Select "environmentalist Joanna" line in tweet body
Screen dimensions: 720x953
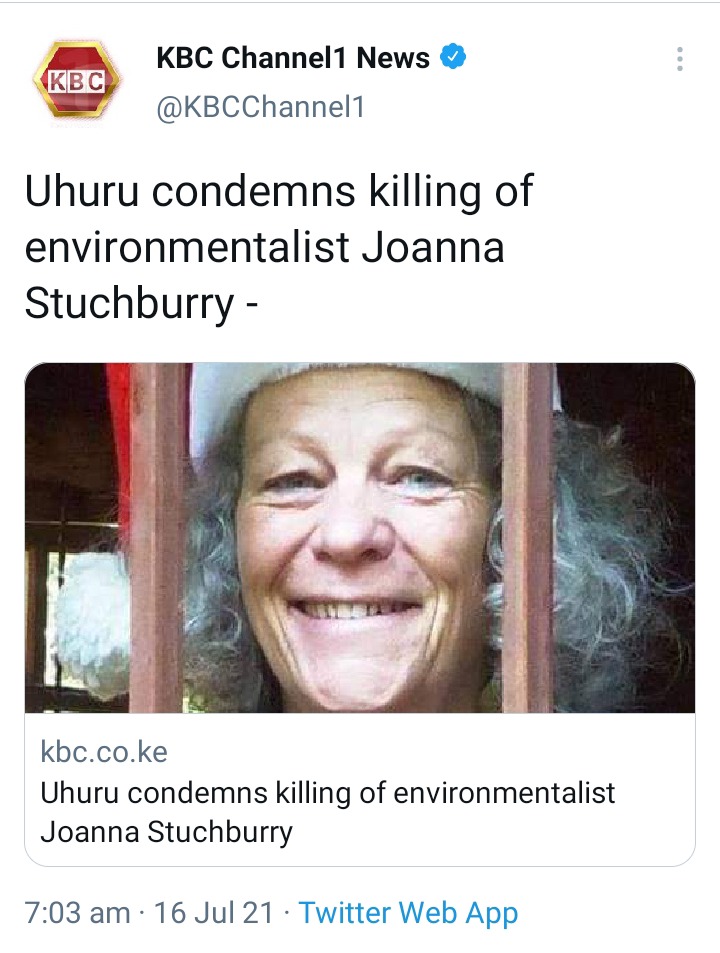click(x=264, y=248)
